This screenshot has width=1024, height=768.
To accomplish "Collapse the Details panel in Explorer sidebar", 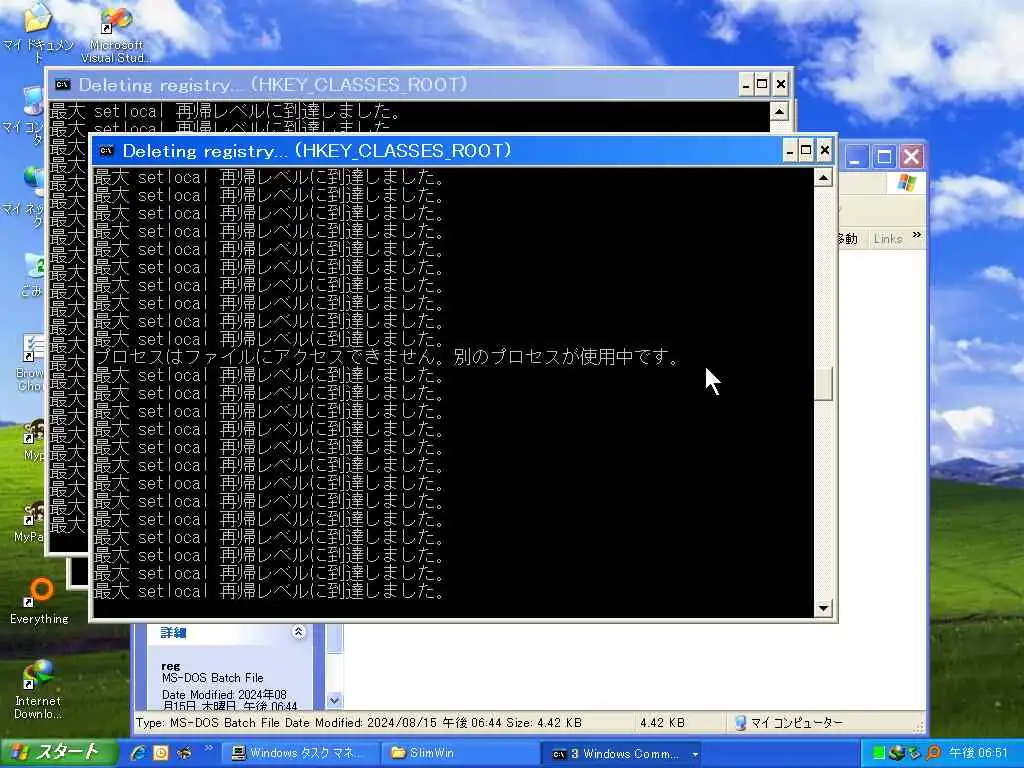I will [298, 632].
